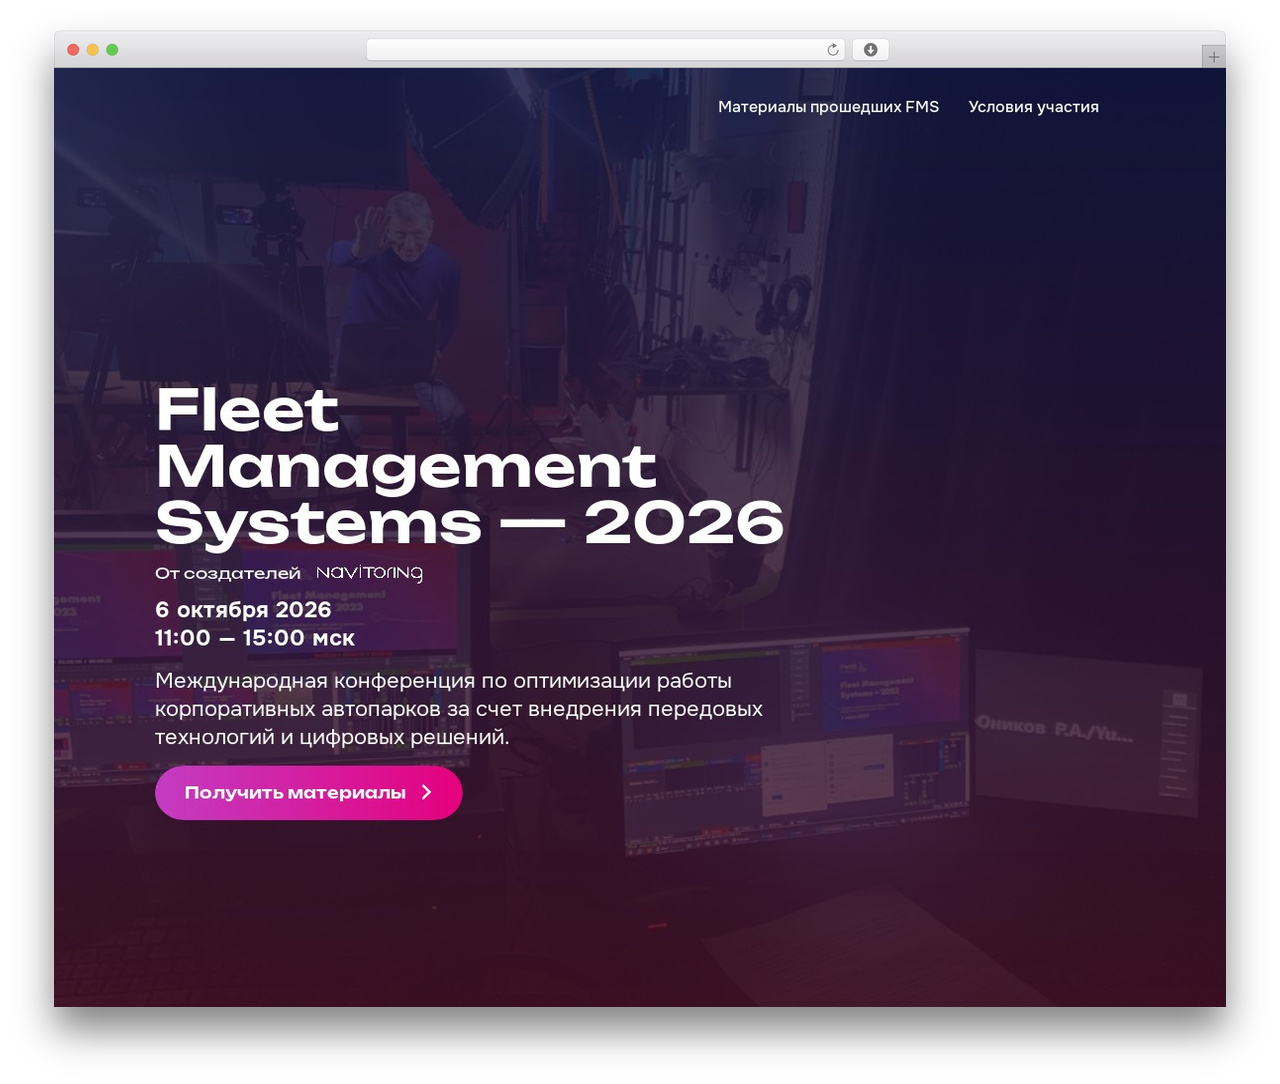Minimize the window using yellow button

click(x=92, y=50)
